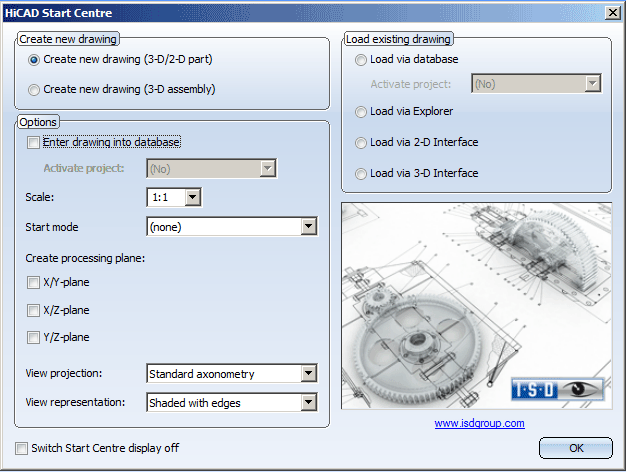This screenshot has width=626, height=472.
Task: Choose Load via database option
Action: click(361, 60)
